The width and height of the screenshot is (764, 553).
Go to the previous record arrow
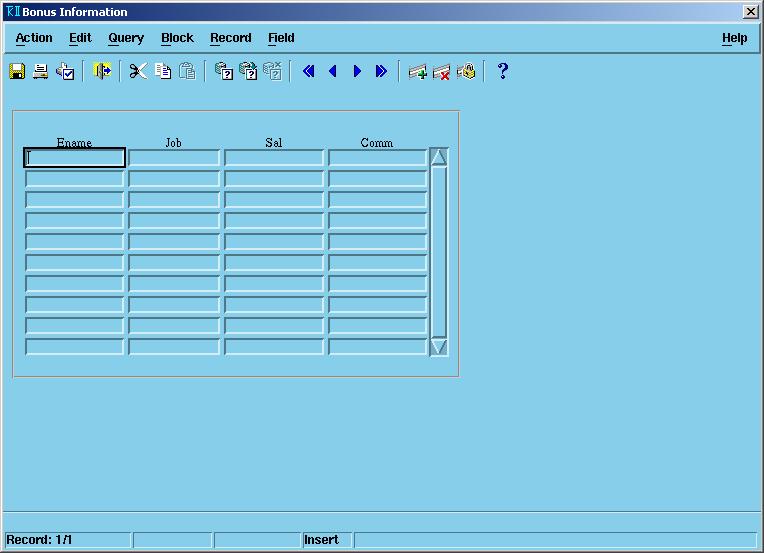333,71
